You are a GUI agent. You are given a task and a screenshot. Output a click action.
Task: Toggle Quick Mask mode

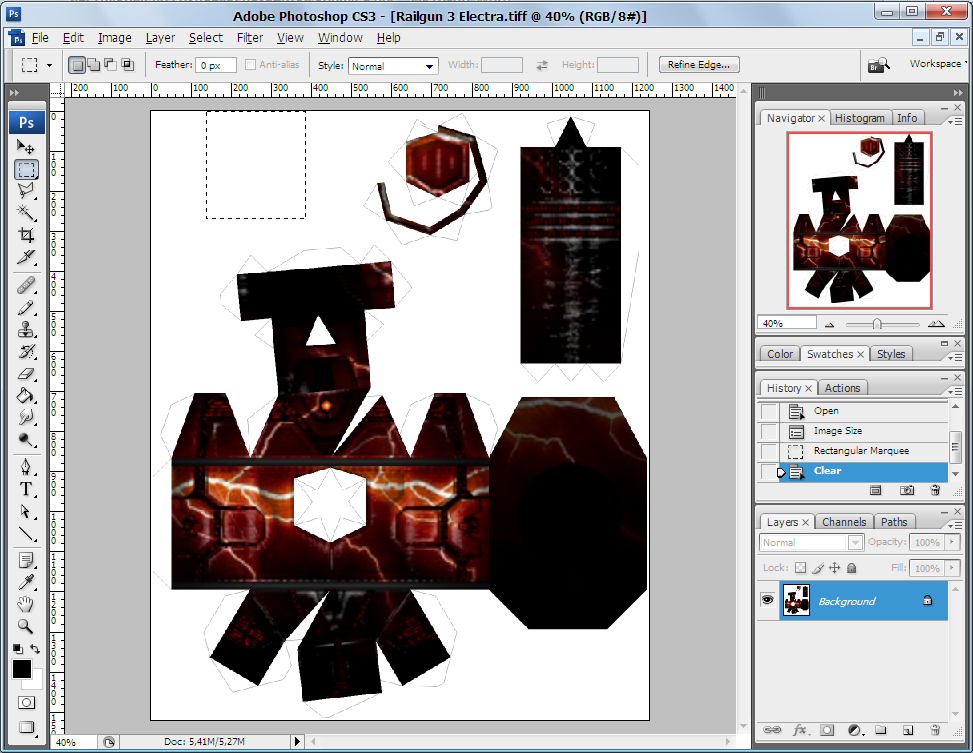(26, 703)
